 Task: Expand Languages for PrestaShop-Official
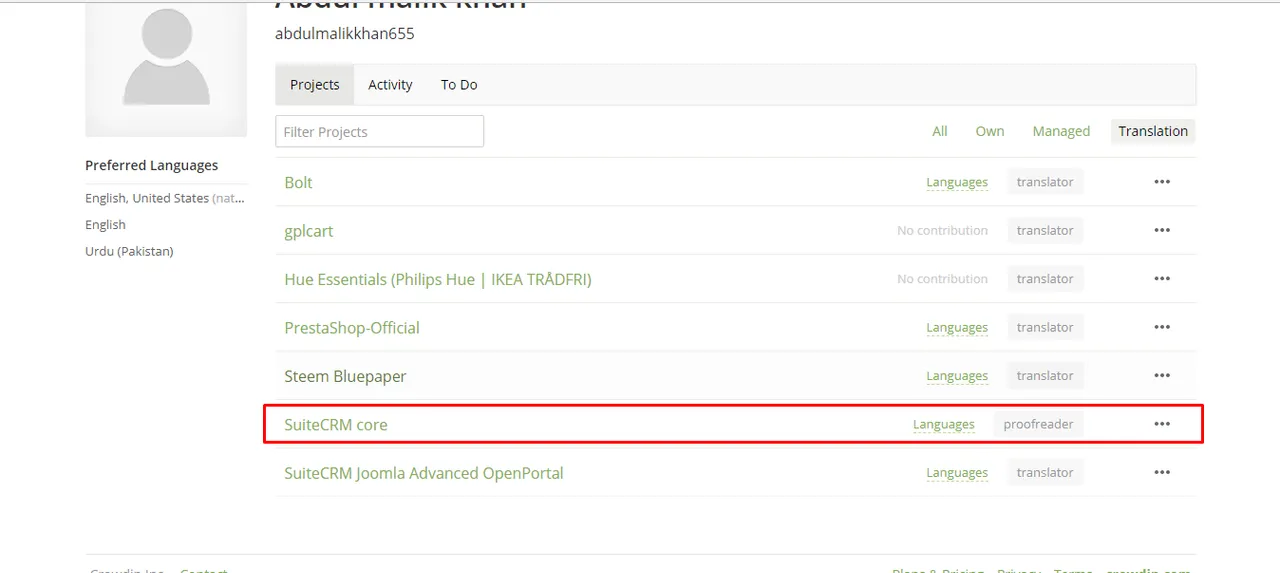pos(957,327)
